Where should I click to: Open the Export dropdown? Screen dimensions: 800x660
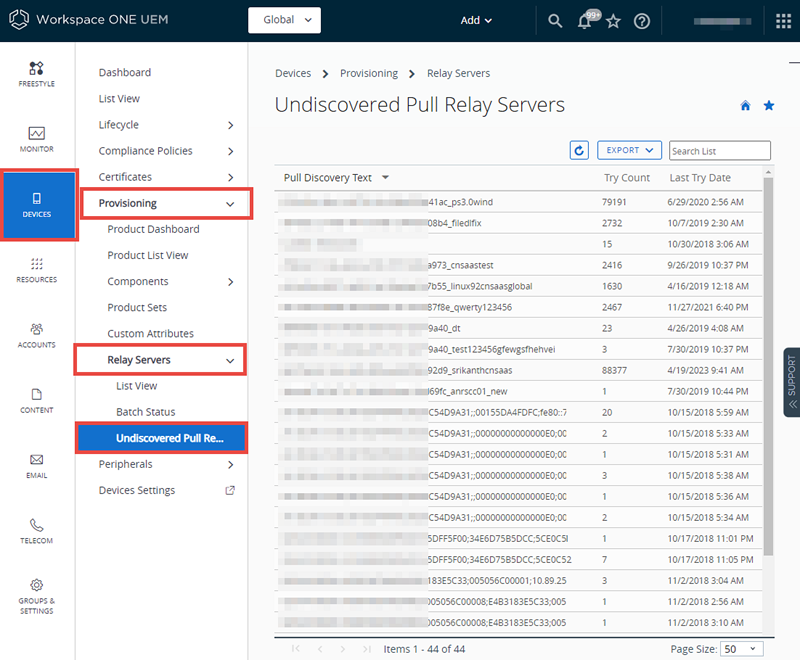[629, 150]
